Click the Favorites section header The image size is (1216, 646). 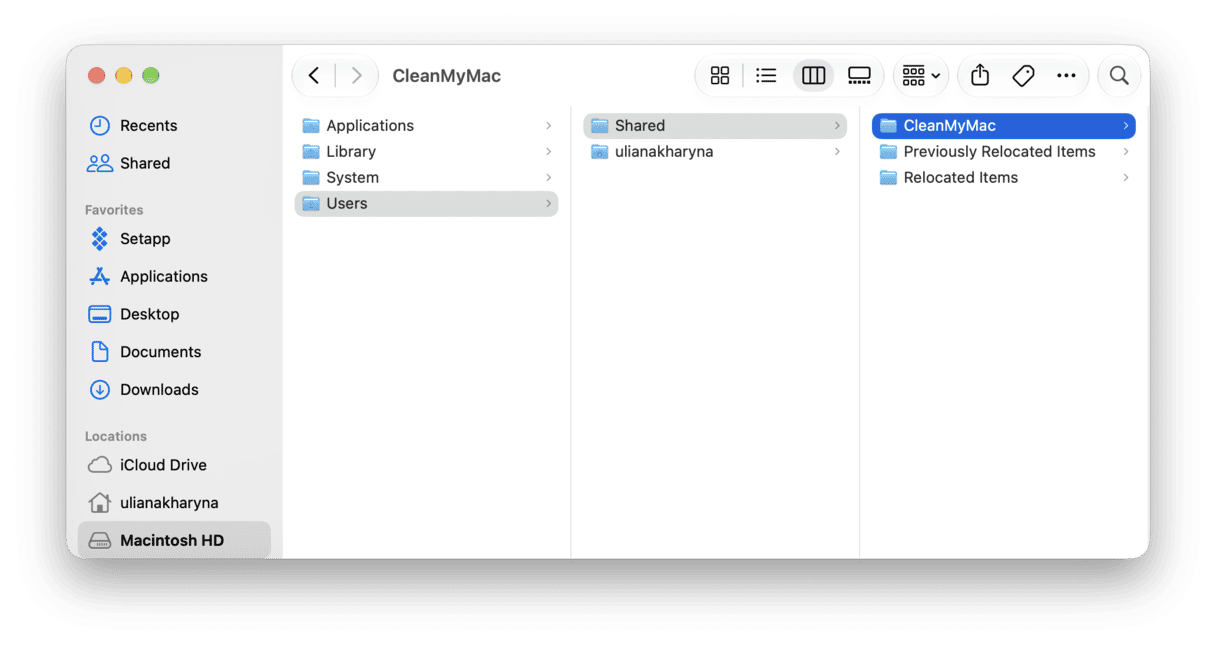pyautogui.click(x=114, y=210)
